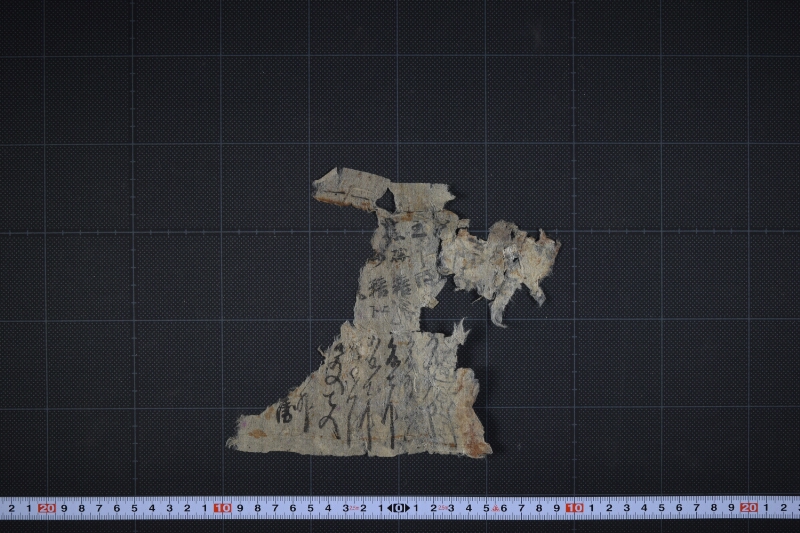Click the red 10 mark left of zero
Screen dimensions: 800x533
coord(222,508)
